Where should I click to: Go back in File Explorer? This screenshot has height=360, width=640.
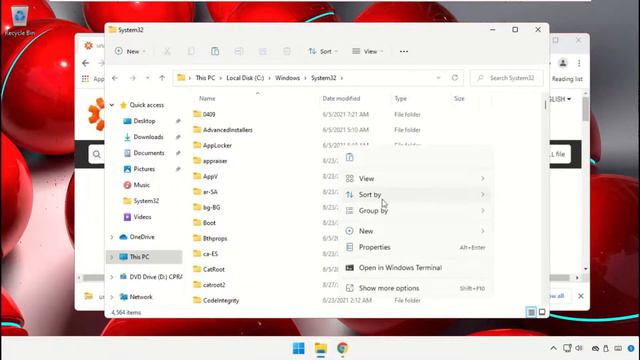coord(115,78)
